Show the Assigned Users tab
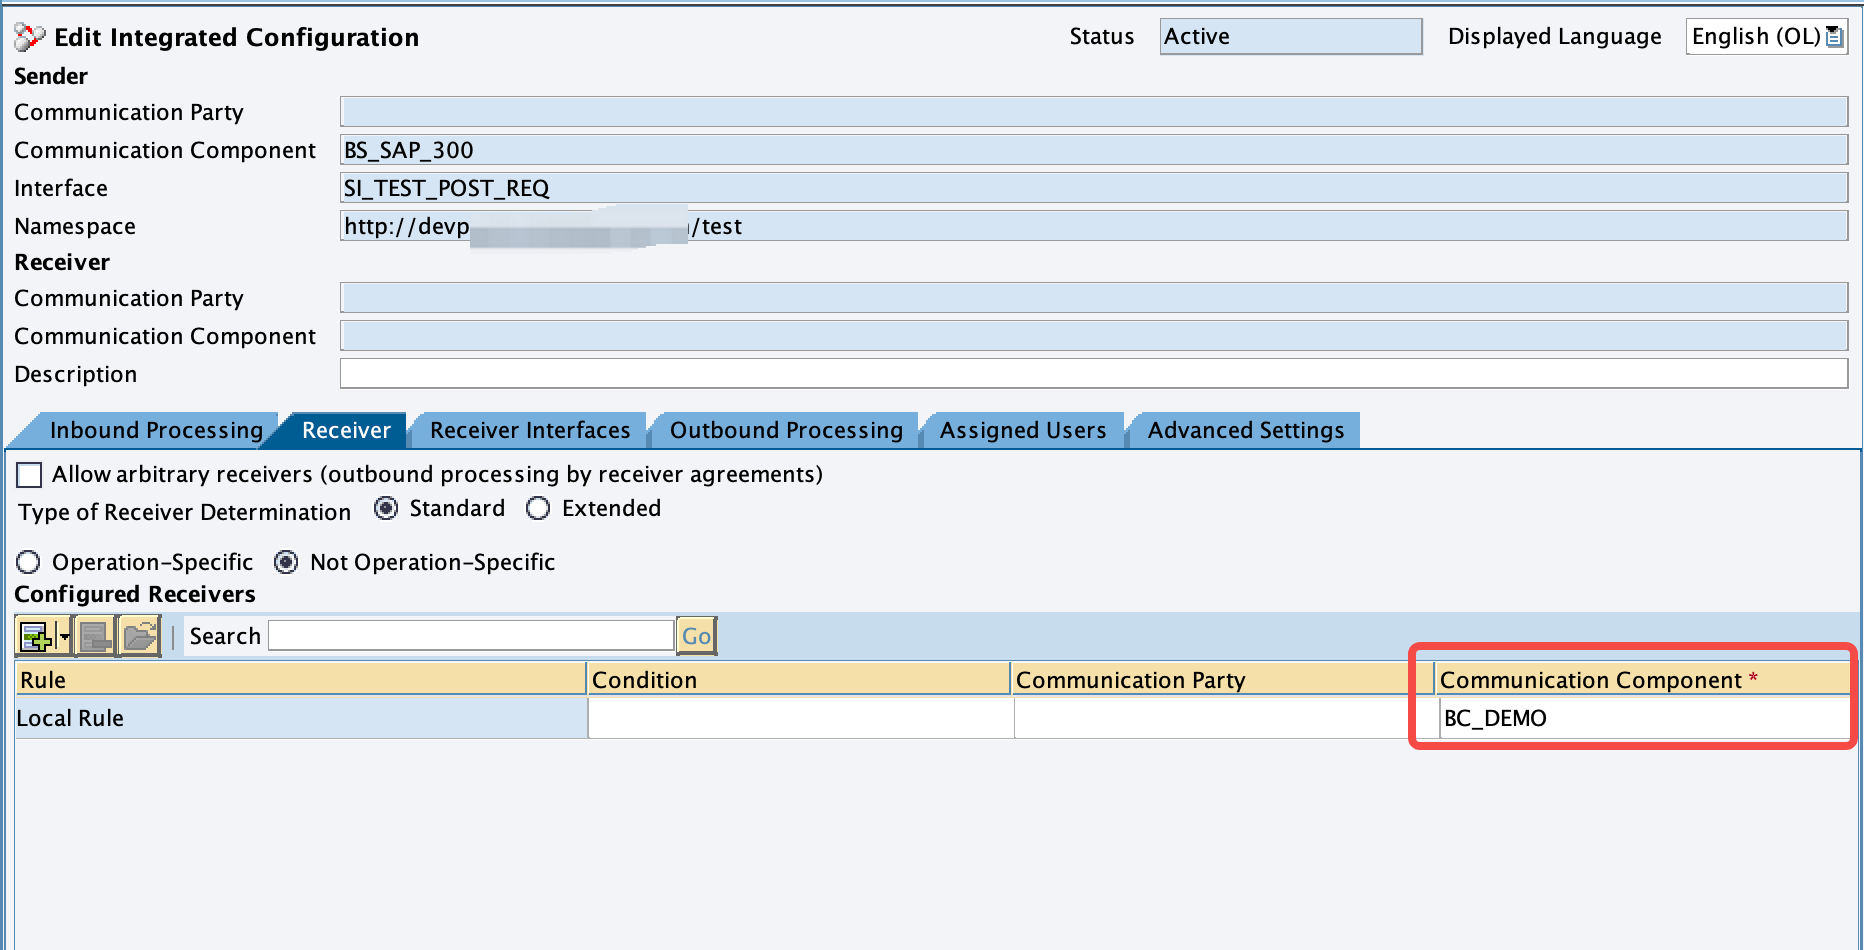The height and width of the screenshot is (950, 1864). [x=1023, y=430]
